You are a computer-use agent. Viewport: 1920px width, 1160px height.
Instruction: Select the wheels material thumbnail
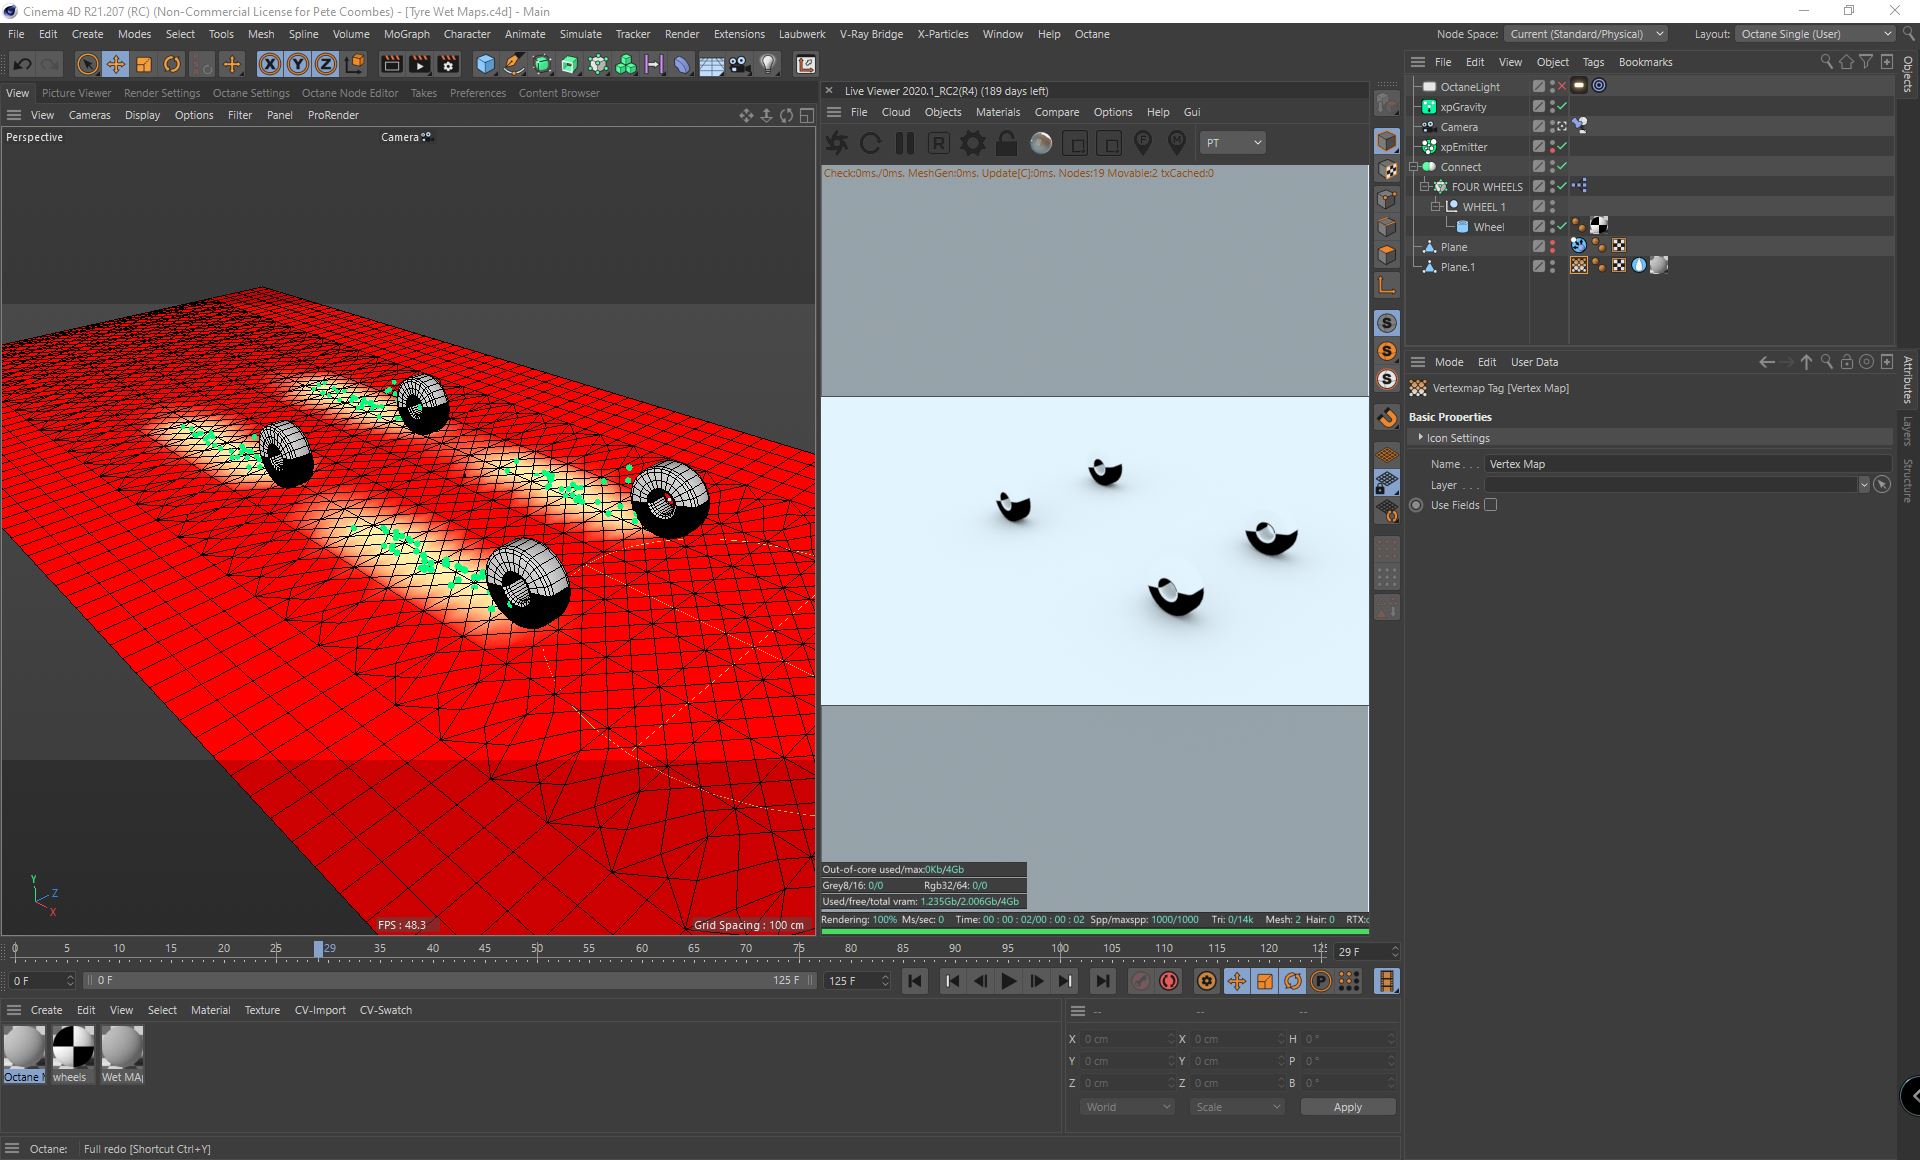pyautogui.click(x=73, y=1048)
